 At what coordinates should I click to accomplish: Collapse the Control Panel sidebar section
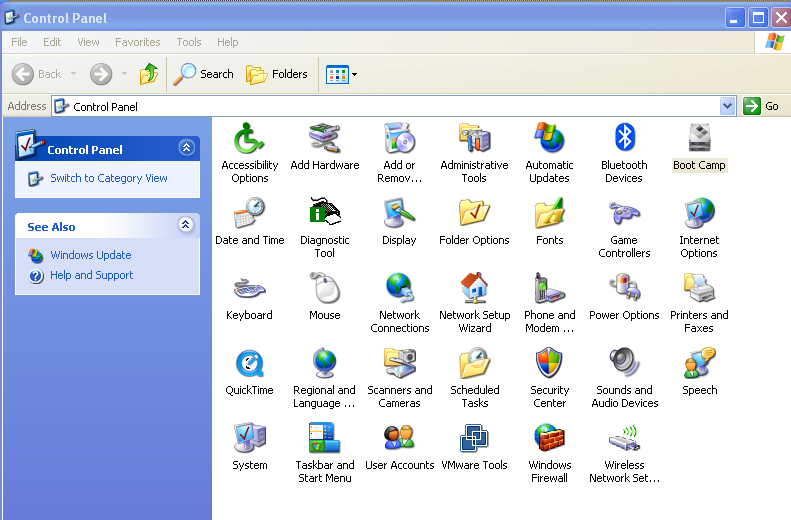186,148
